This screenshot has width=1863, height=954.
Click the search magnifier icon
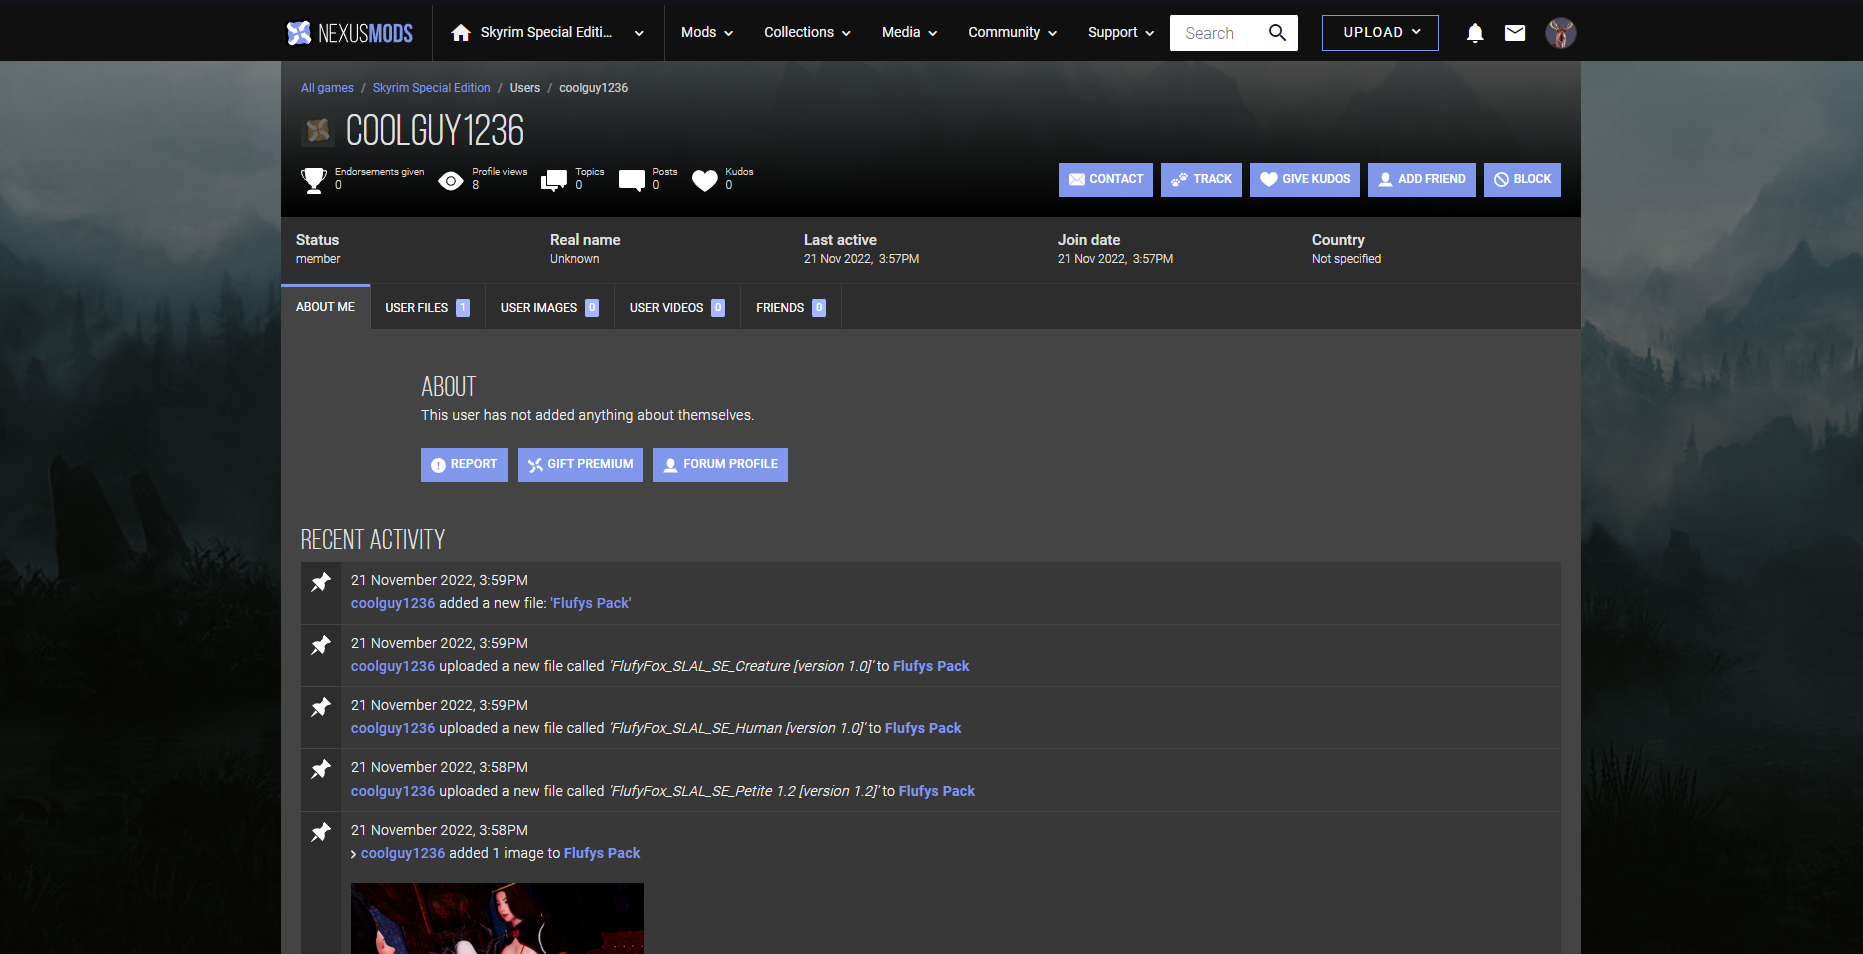click(x=1277, y=33)
